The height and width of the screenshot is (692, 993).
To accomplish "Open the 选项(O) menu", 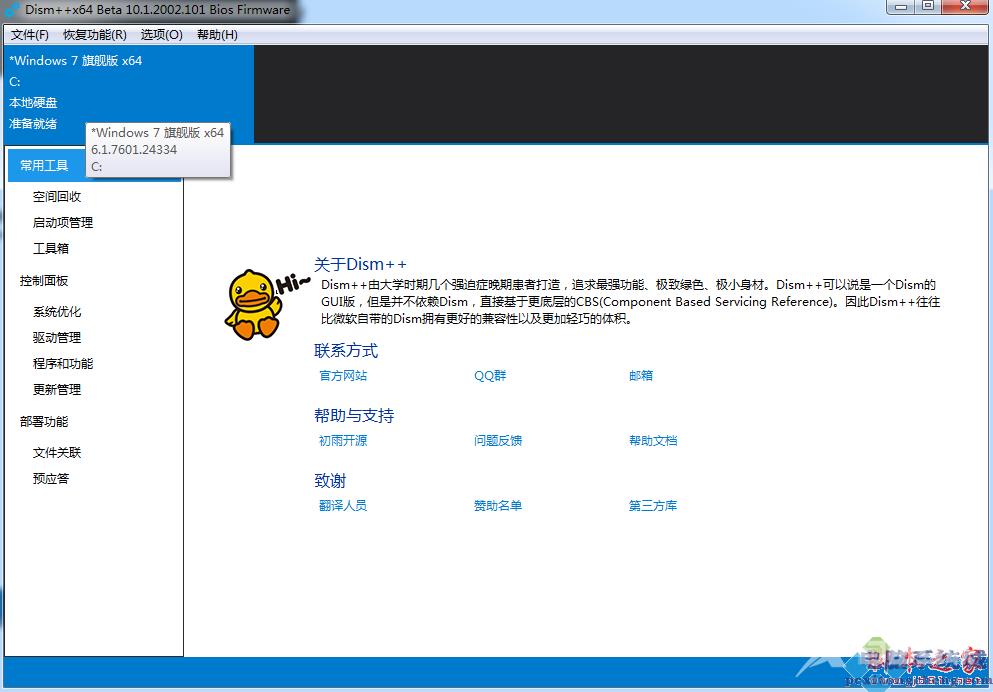I will click(160, 34).
